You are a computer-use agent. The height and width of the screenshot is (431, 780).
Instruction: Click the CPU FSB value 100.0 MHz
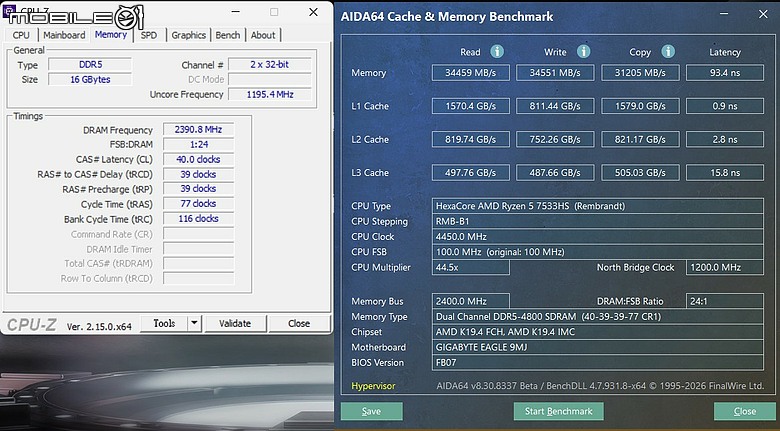tap(598, 252)
